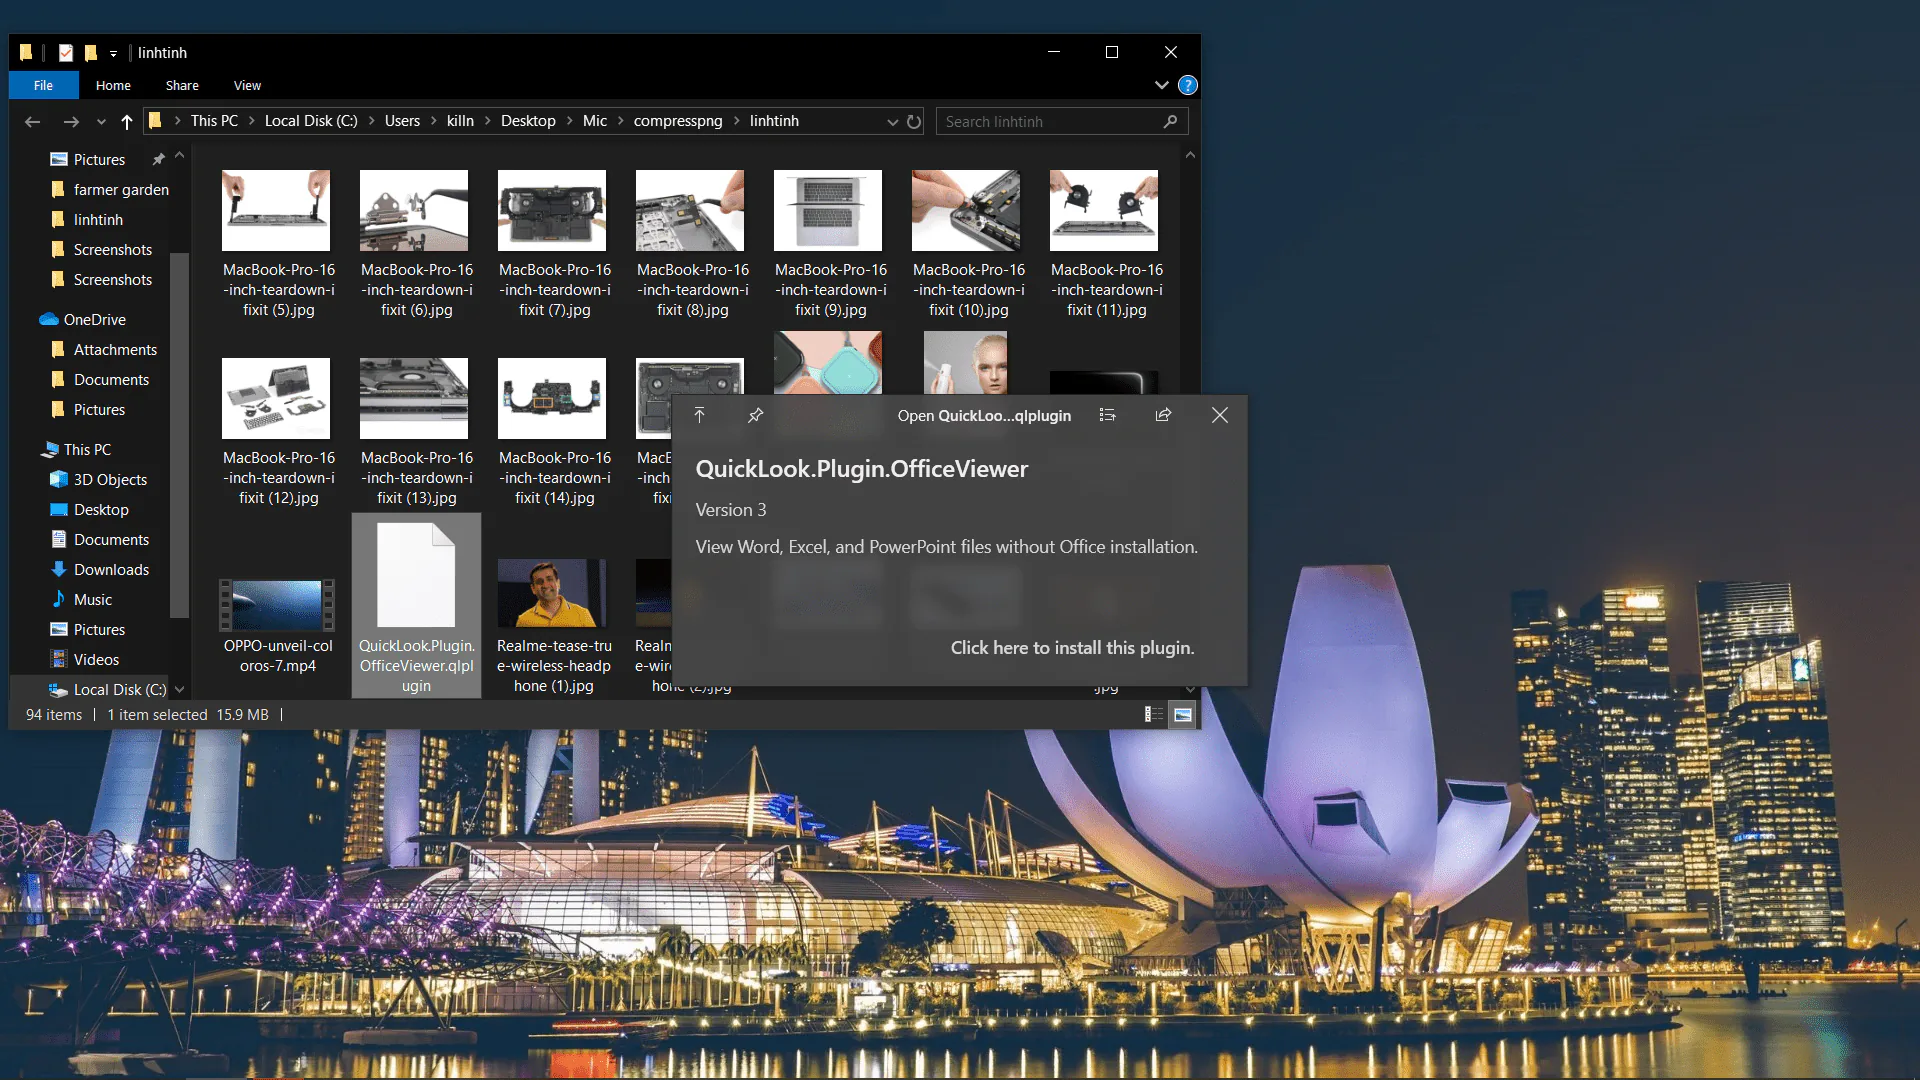1920x1080 pixels.
Task: Select Music in navigation pane
Action: point(92,600)
